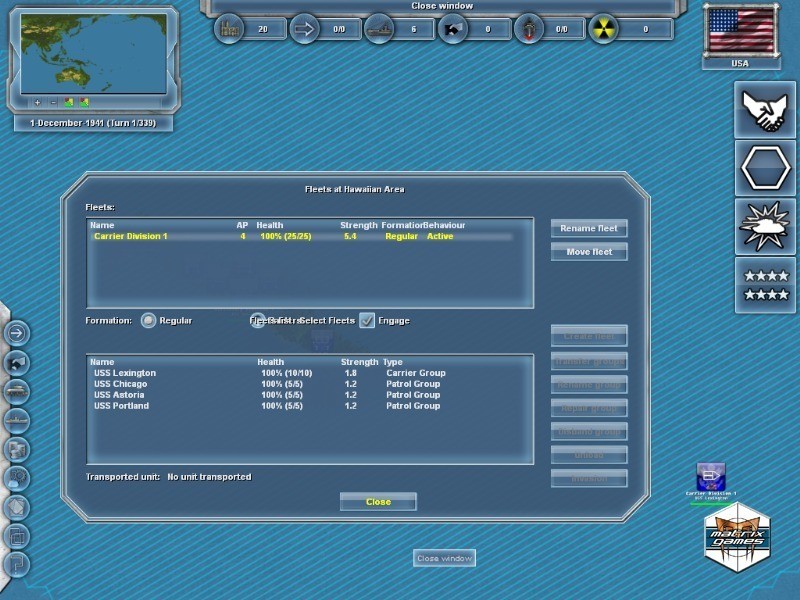Click the Close button in fleets dialog
Image resolution: width=800 pixels, height=600 pixels.
[378, 502]
